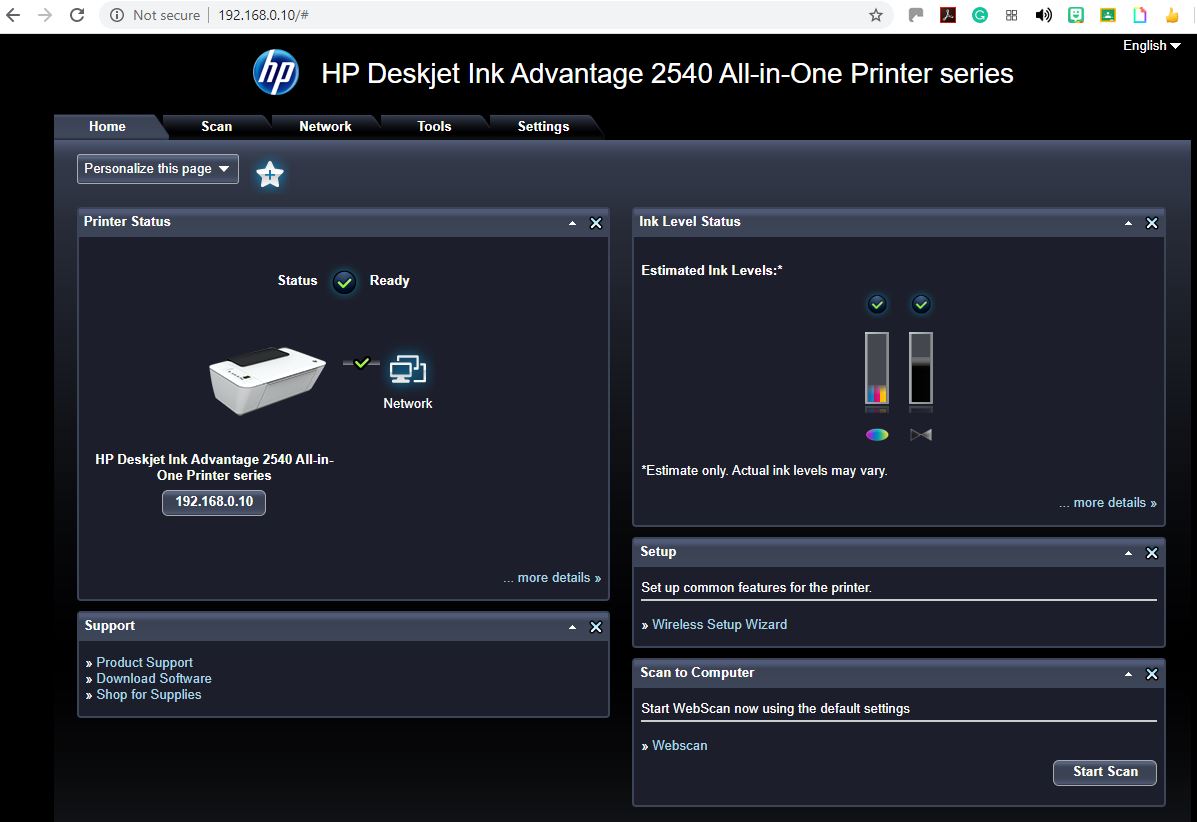The width and height of the screenshot is (1197, 822).
Task: Collapse the Setup panel
Action: tap(1128, 553)
